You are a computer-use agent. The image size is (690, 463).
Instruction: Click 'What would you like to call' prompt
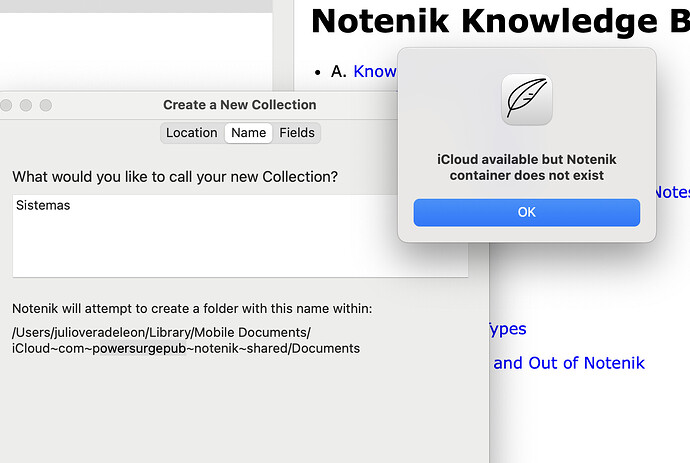[x=175, y=177]
